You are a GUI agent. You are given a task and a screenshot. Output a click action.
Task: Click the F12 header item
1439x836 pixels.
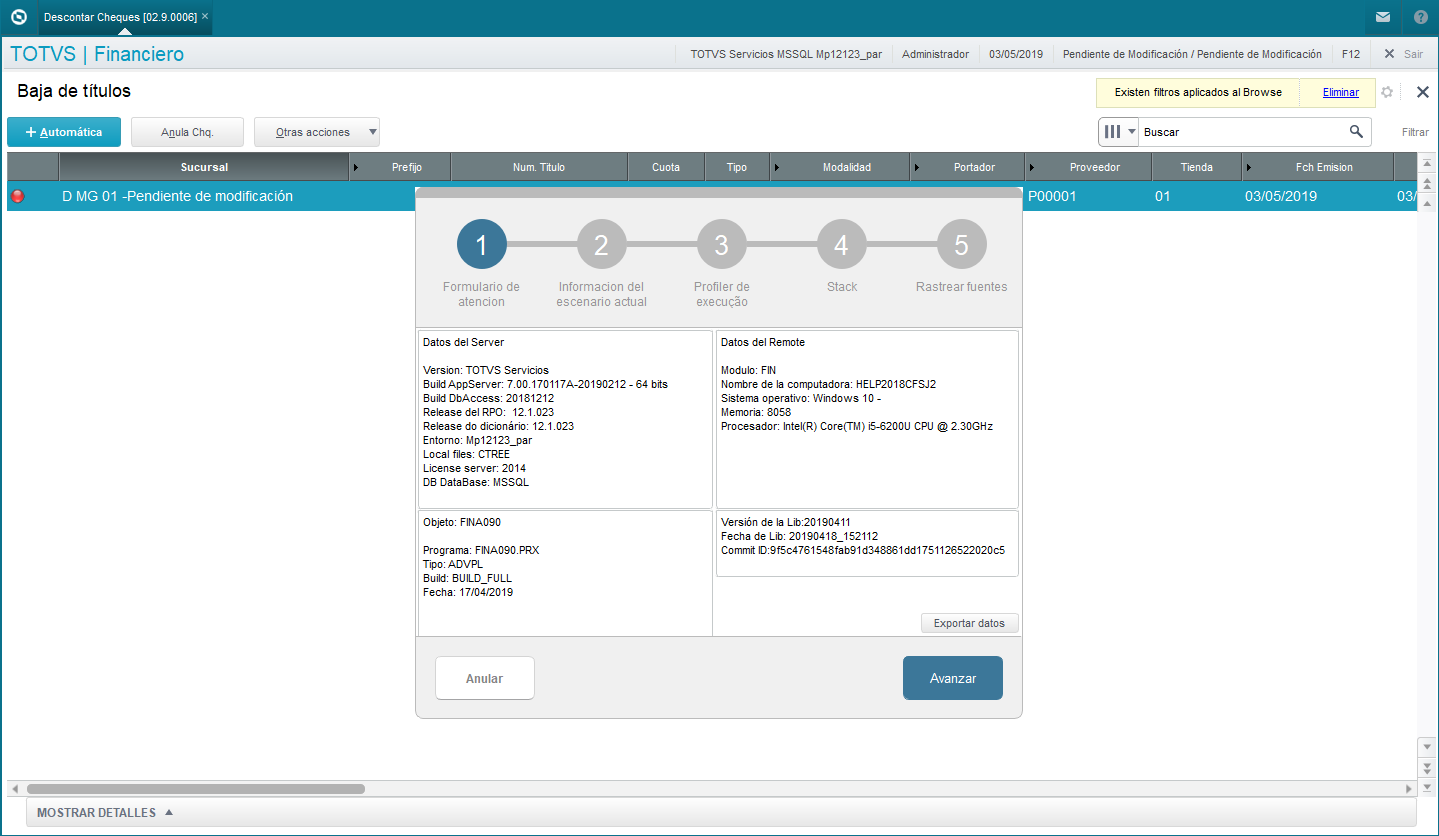pos(1351,54)
